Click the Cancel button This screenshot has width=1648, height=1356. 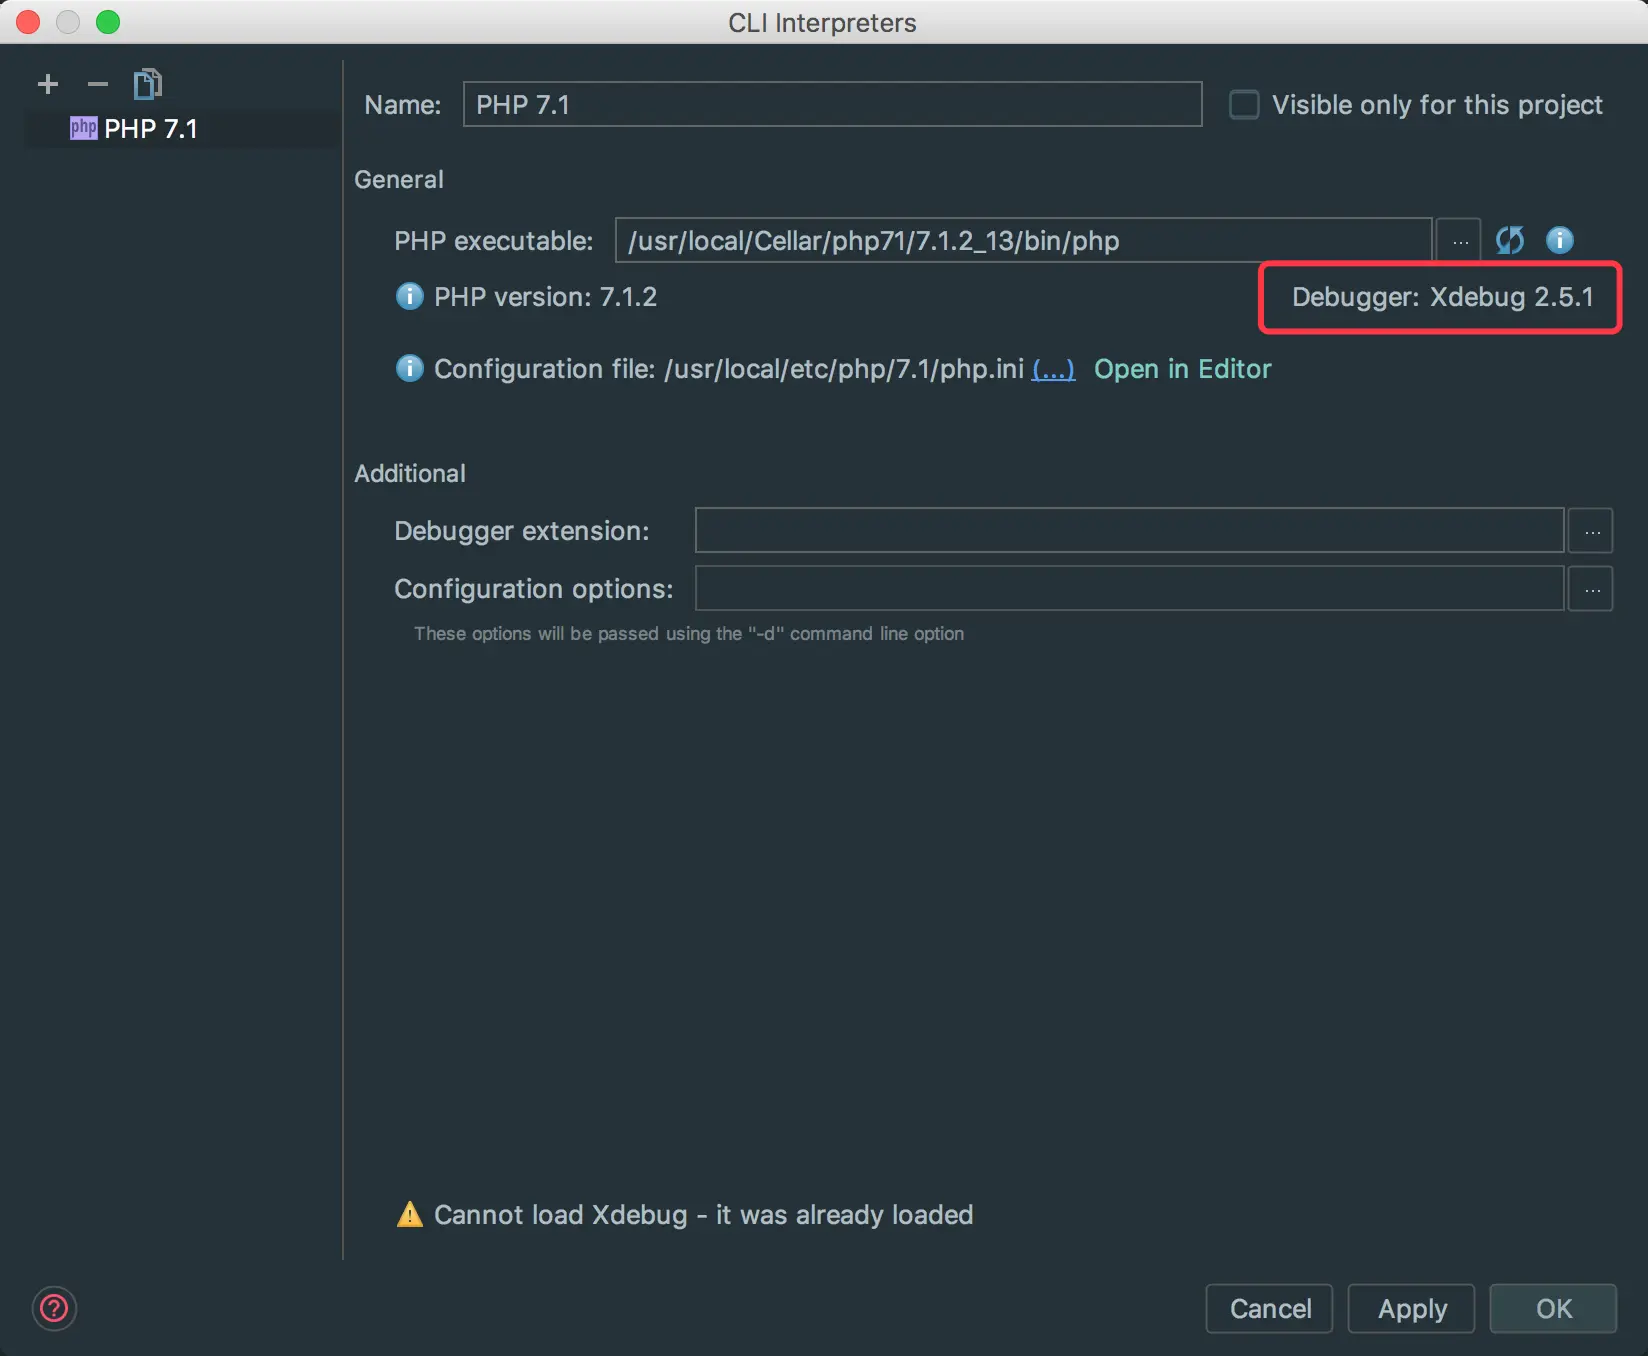coord(1269,1309)
